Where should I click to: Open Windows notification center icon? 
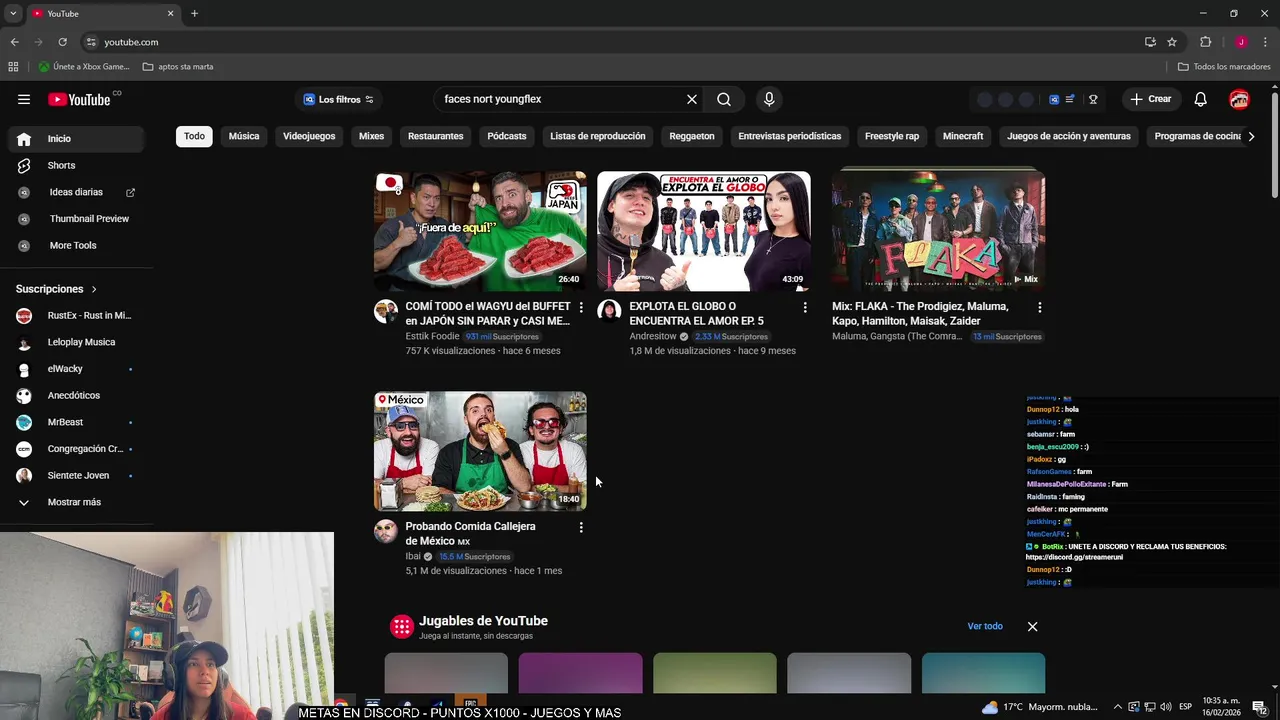(x=1259, y=707)
